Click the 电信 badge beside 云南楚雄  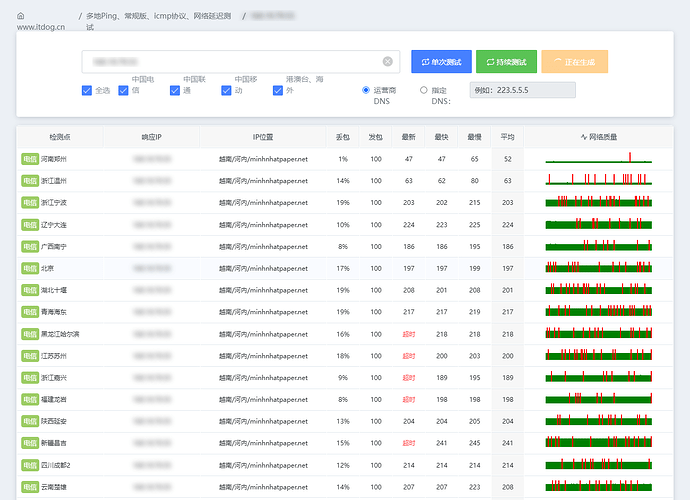30,487
